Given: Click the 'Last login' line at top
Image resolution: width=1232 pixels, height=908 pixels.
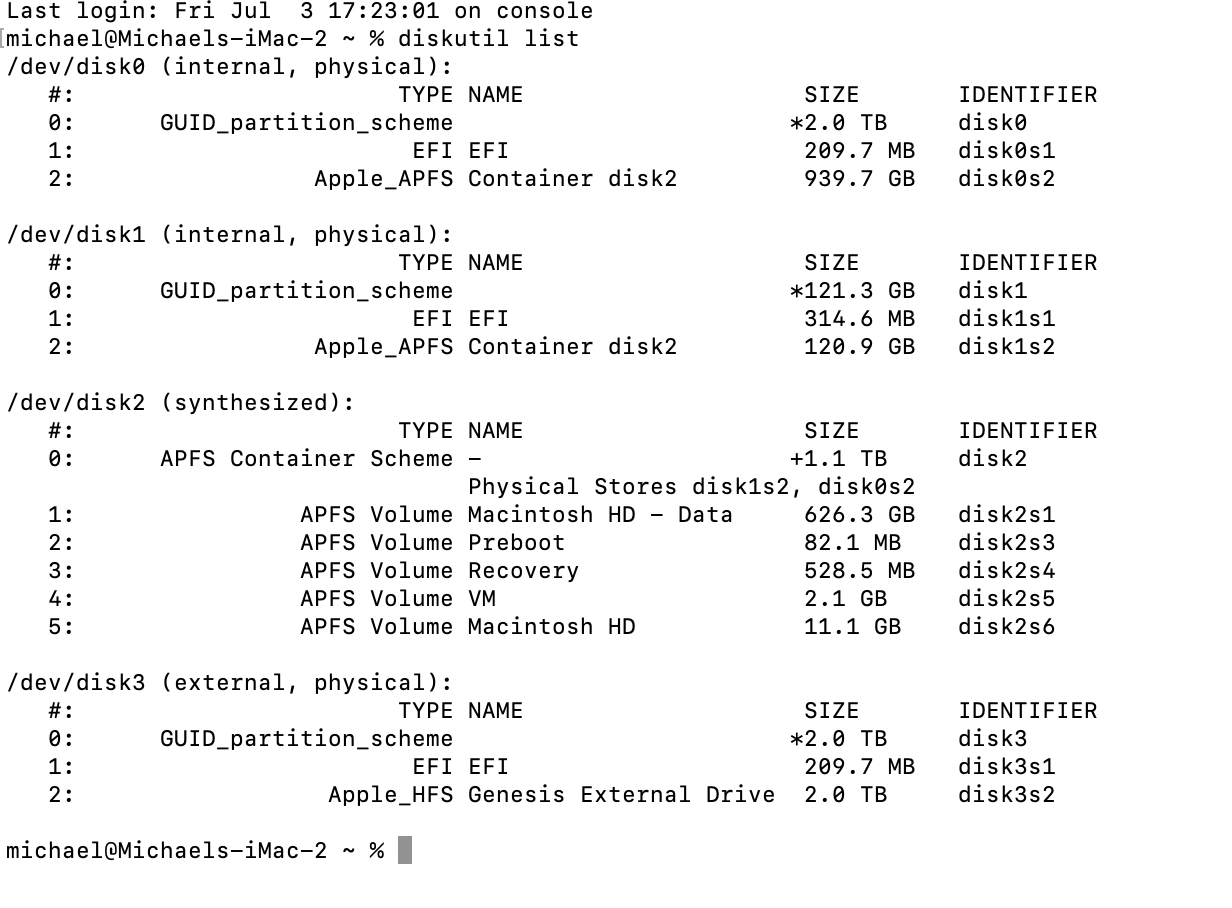Looking at the screenshot, I should point(300,12).
